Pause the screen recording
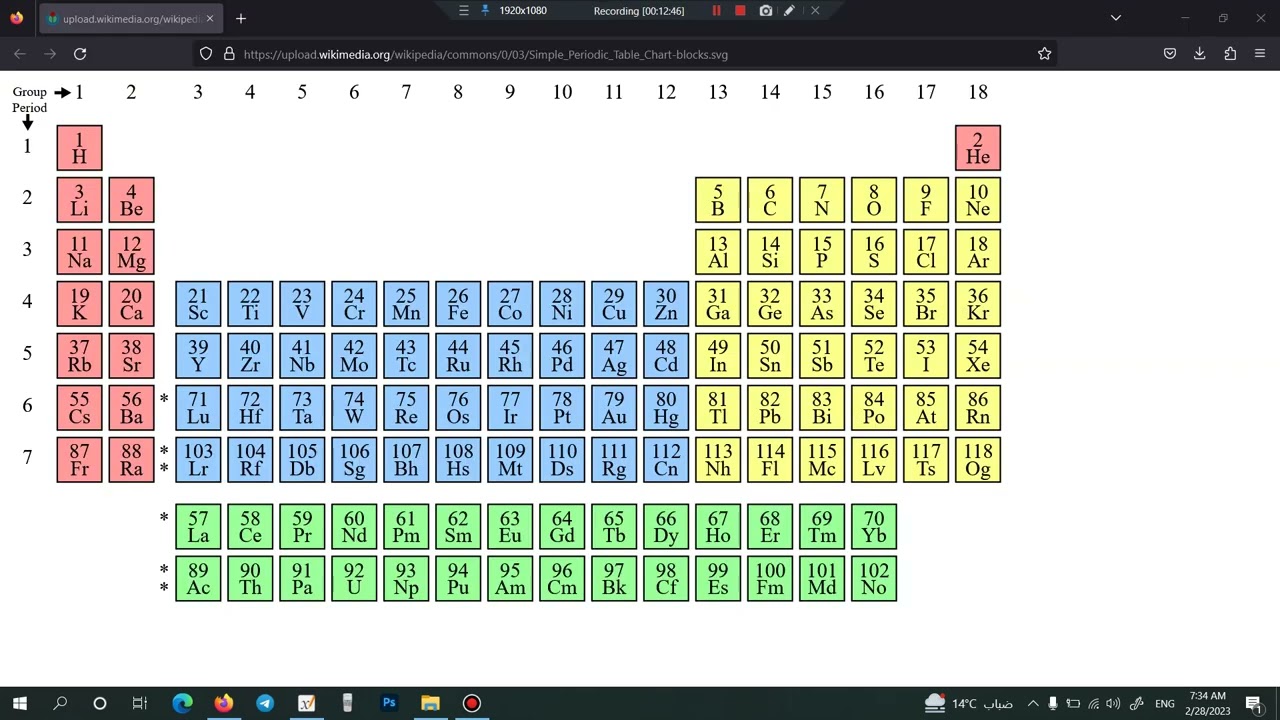1280x720 pixels. coord(716,10)
